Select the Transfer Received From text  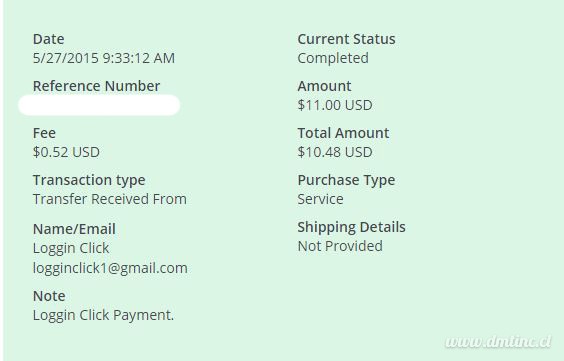point(110,199)
